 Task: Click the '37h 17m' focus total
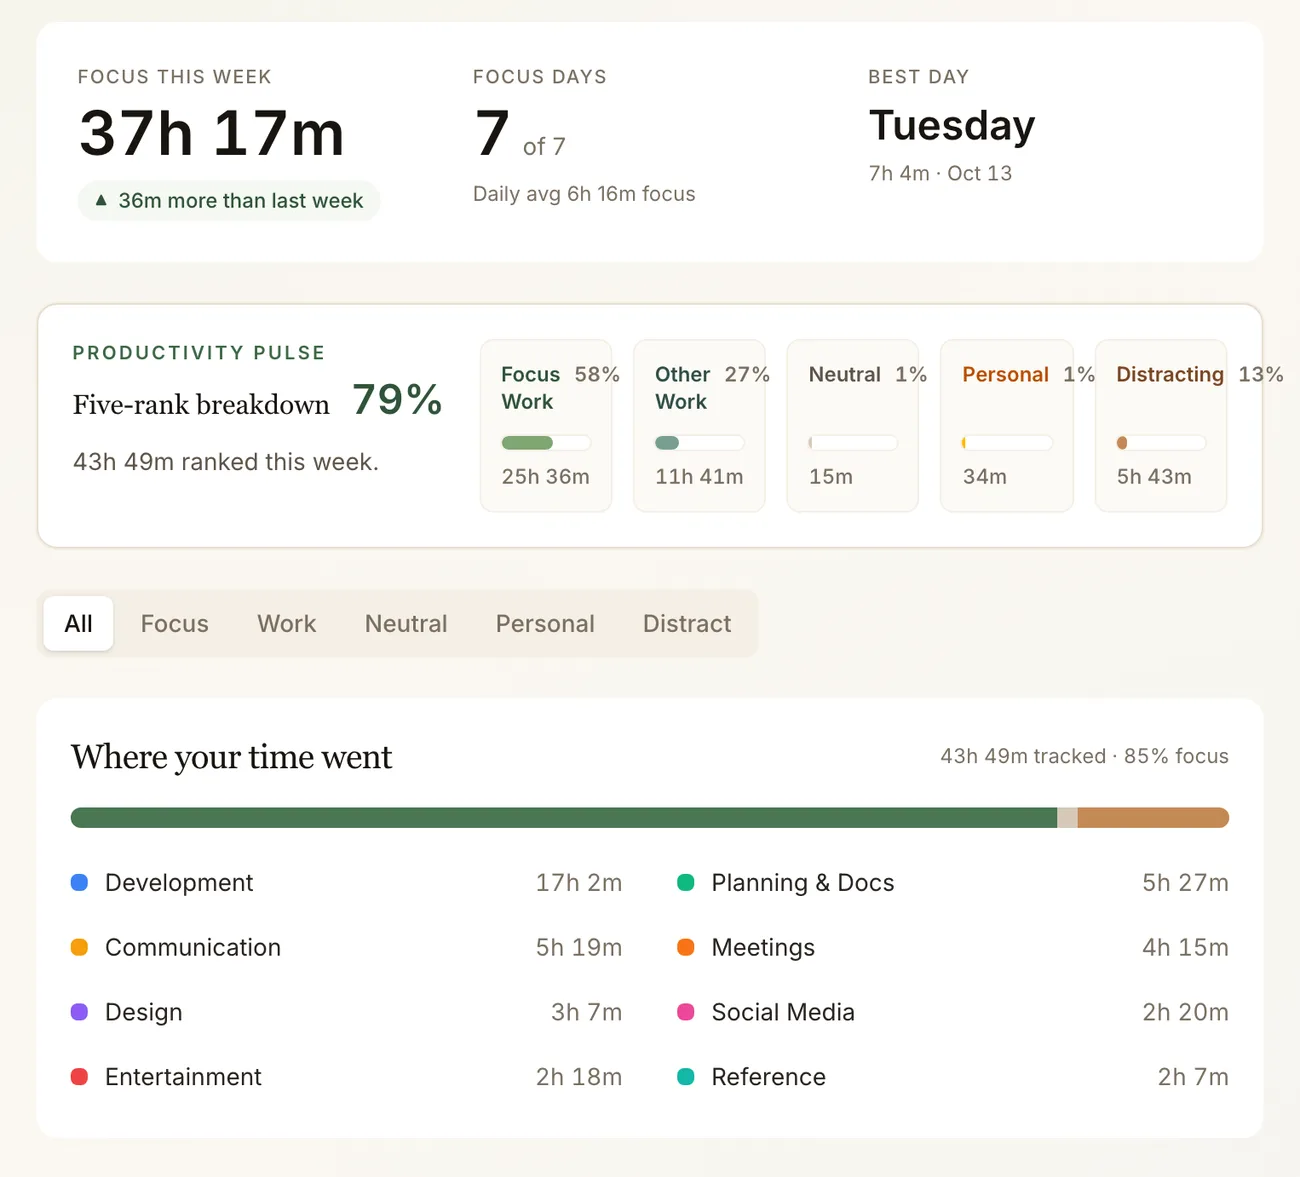[212, 133]
